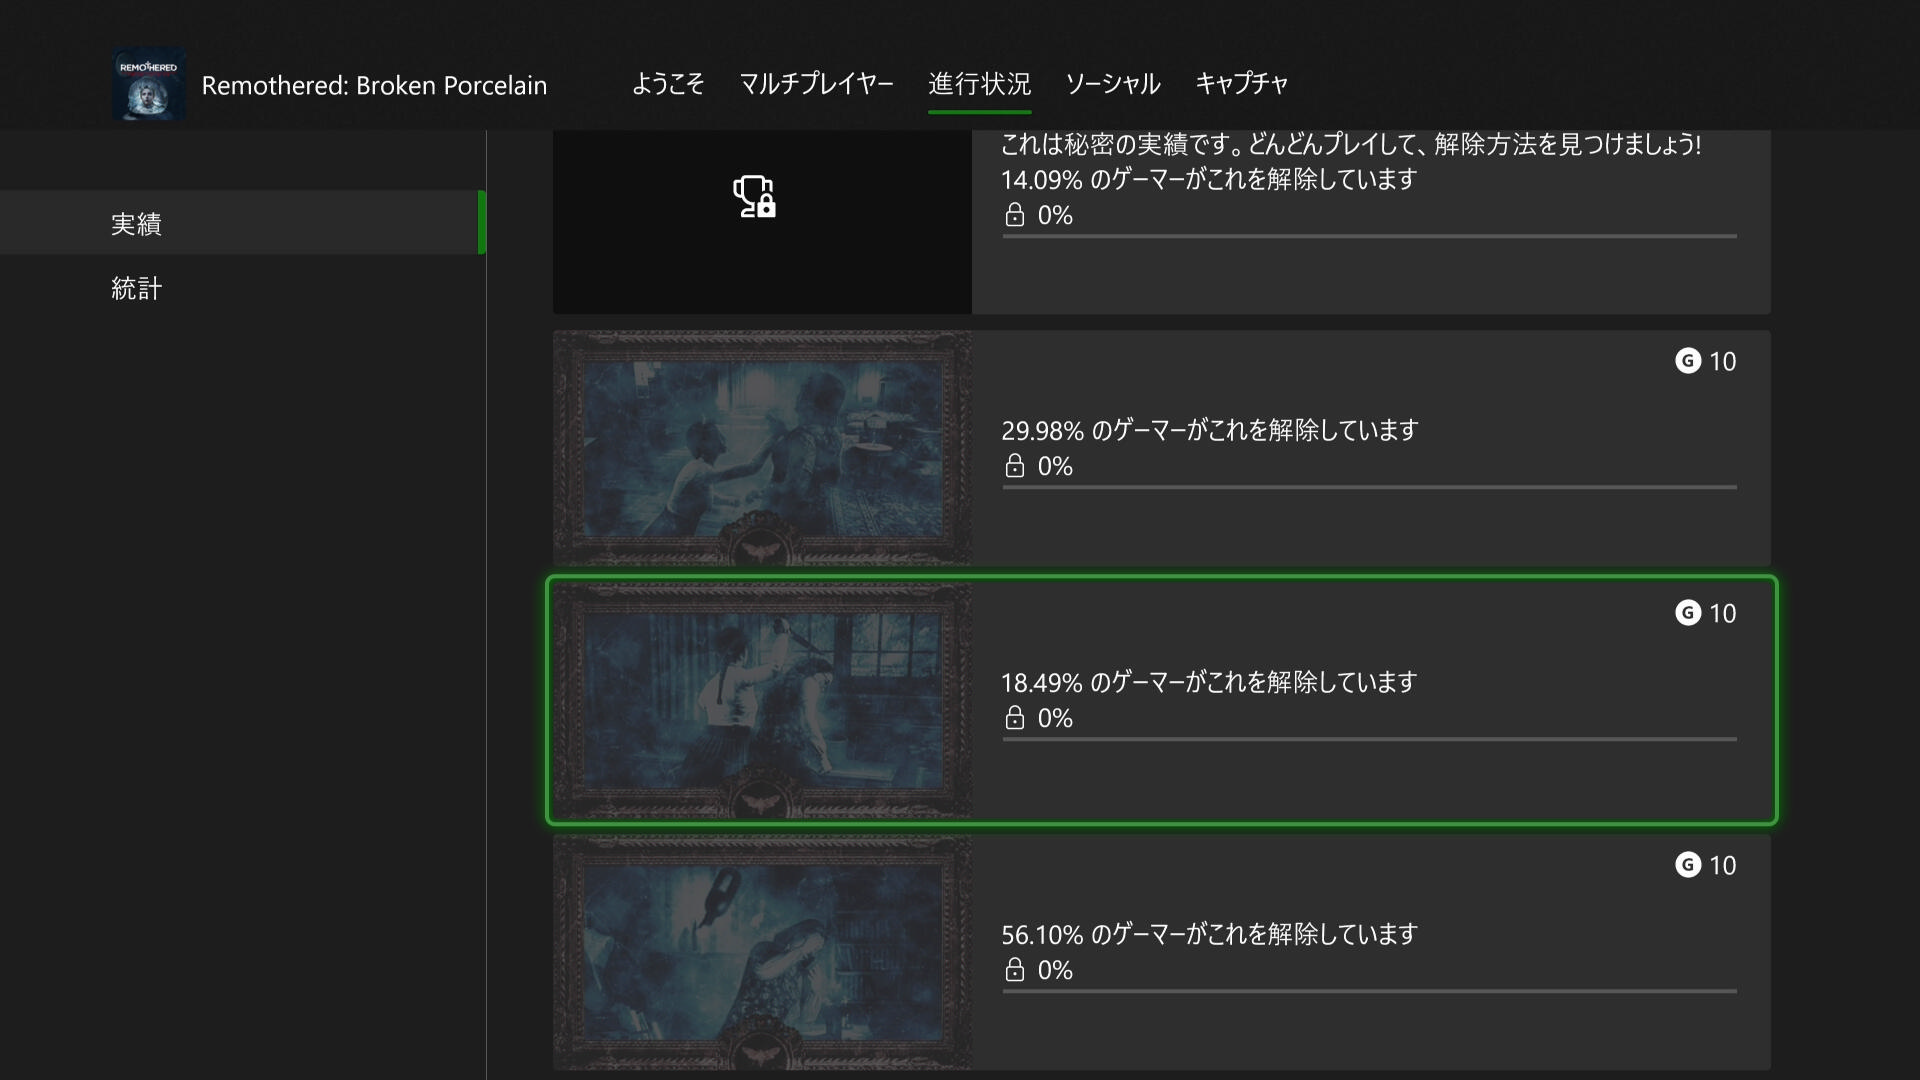This screenshot has width=1920, height=1080.
Task: Click lock icon beside 29.98% achievement progress
Action: [x=1014, y=466]
